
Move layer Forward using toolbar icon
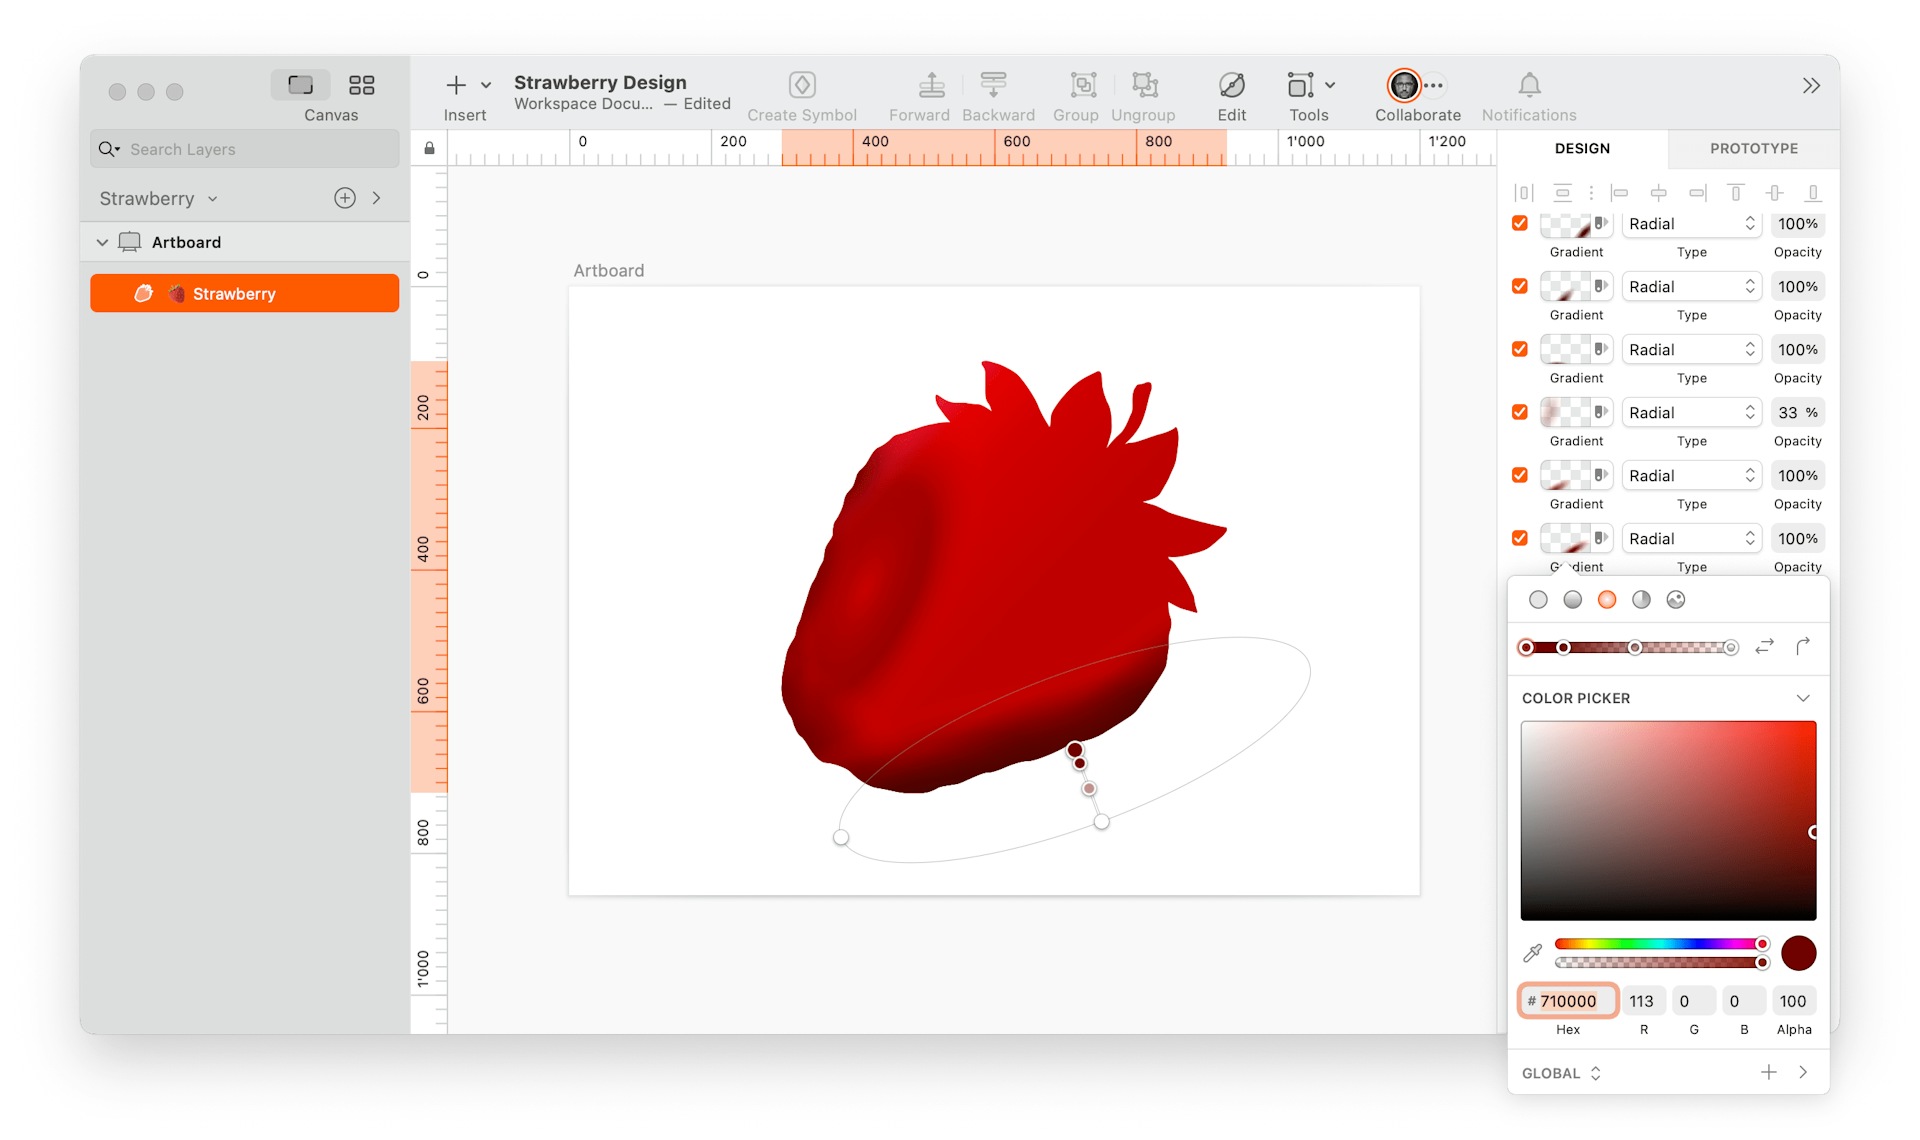tap(931, 85)
